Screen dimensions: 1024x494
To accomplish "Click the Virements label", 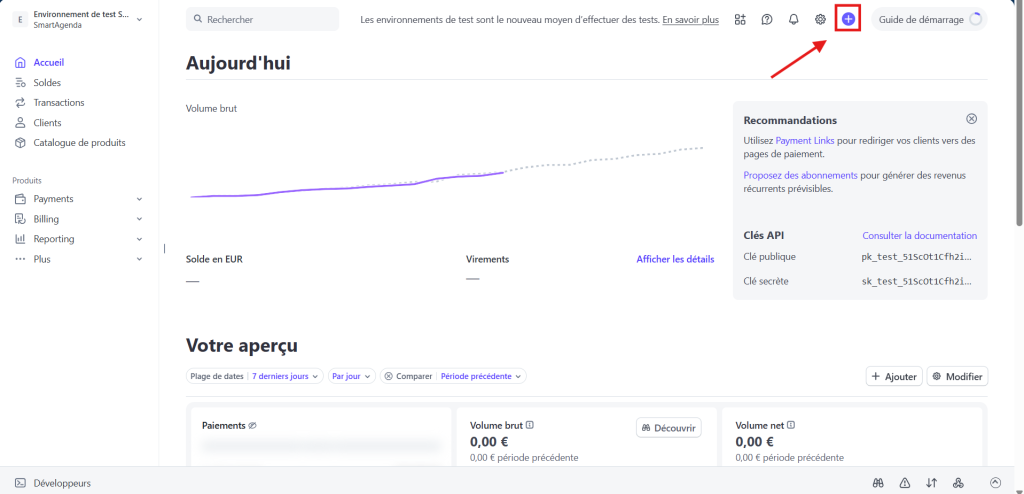I will (x=488, y=259).
